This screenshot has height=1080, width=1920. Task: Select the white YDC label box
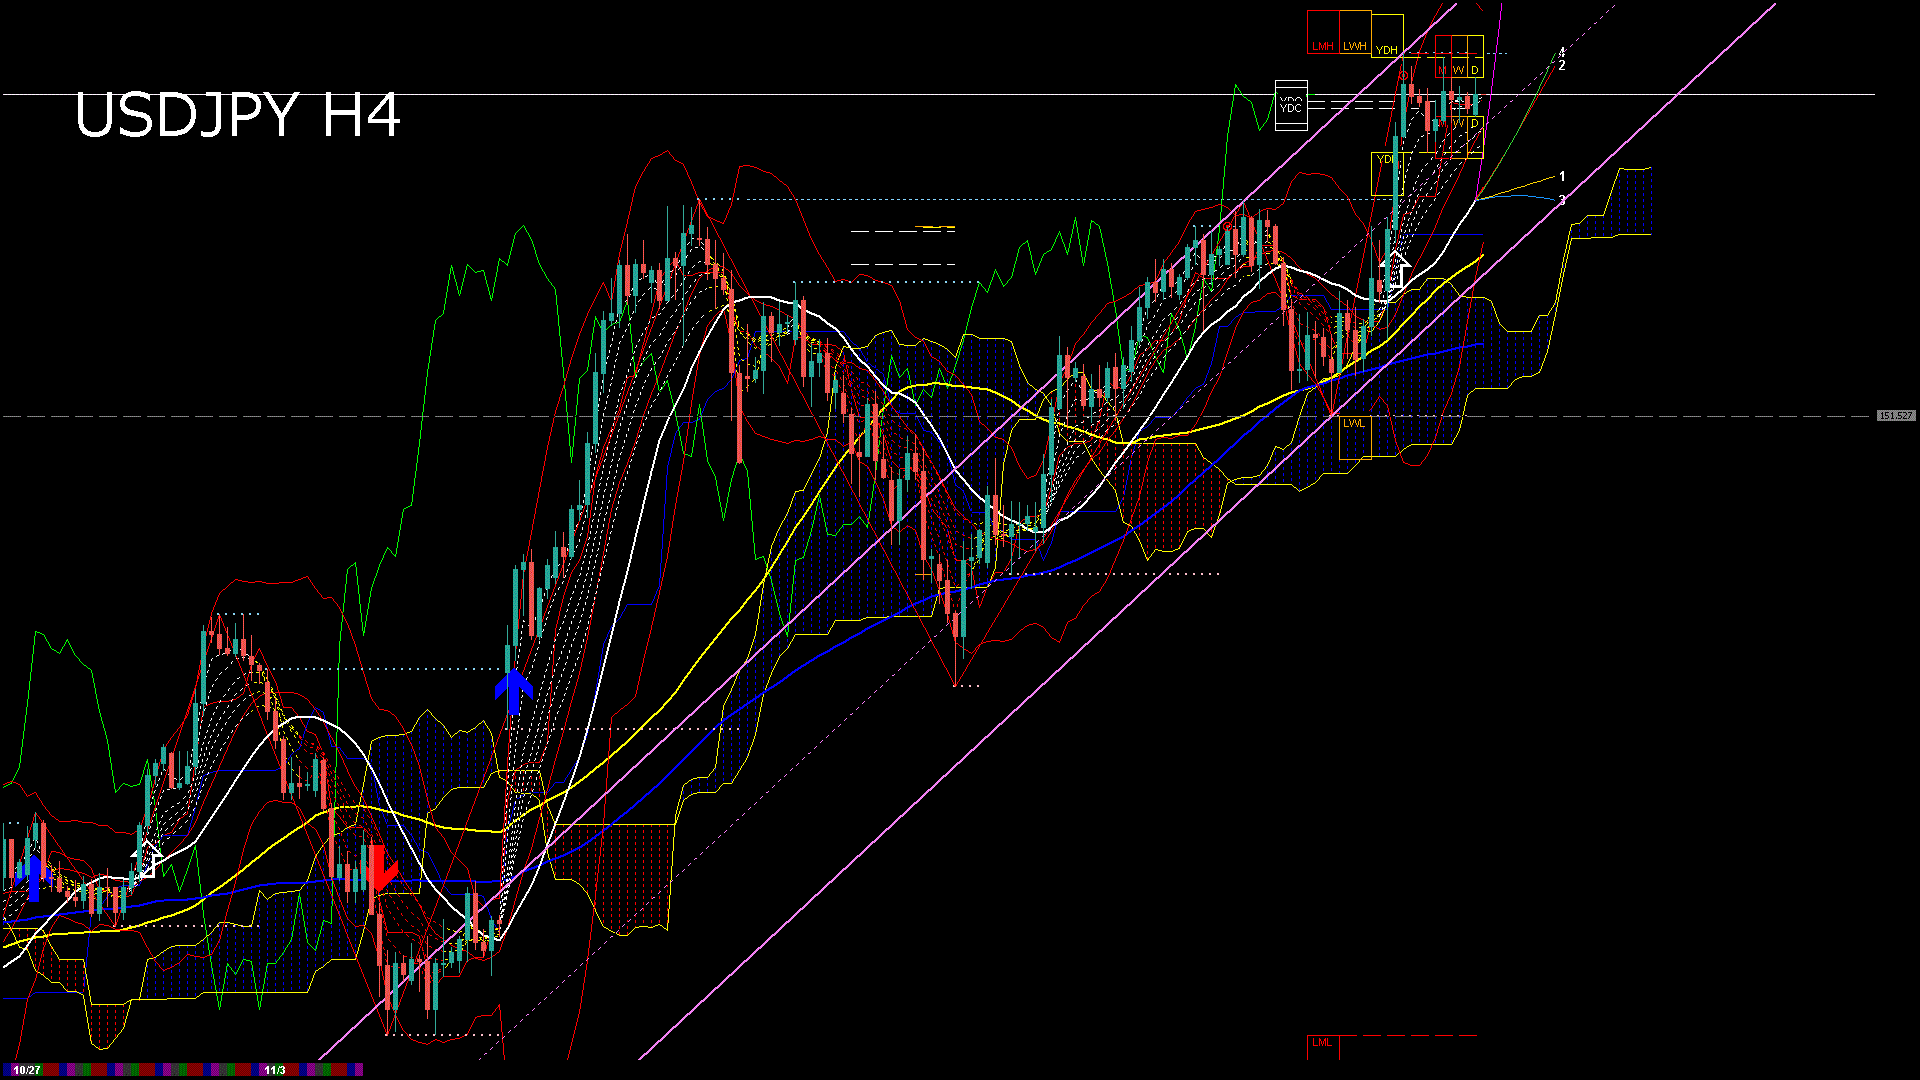1291,105
